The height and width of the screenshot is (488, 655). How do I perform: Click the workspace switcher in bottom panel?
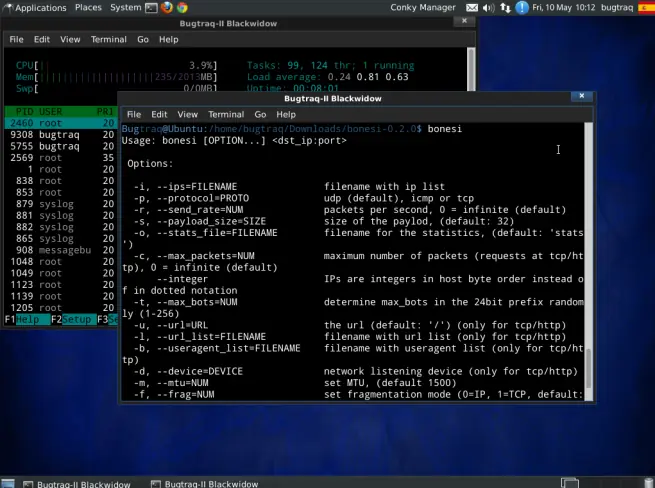coord(569,483)
